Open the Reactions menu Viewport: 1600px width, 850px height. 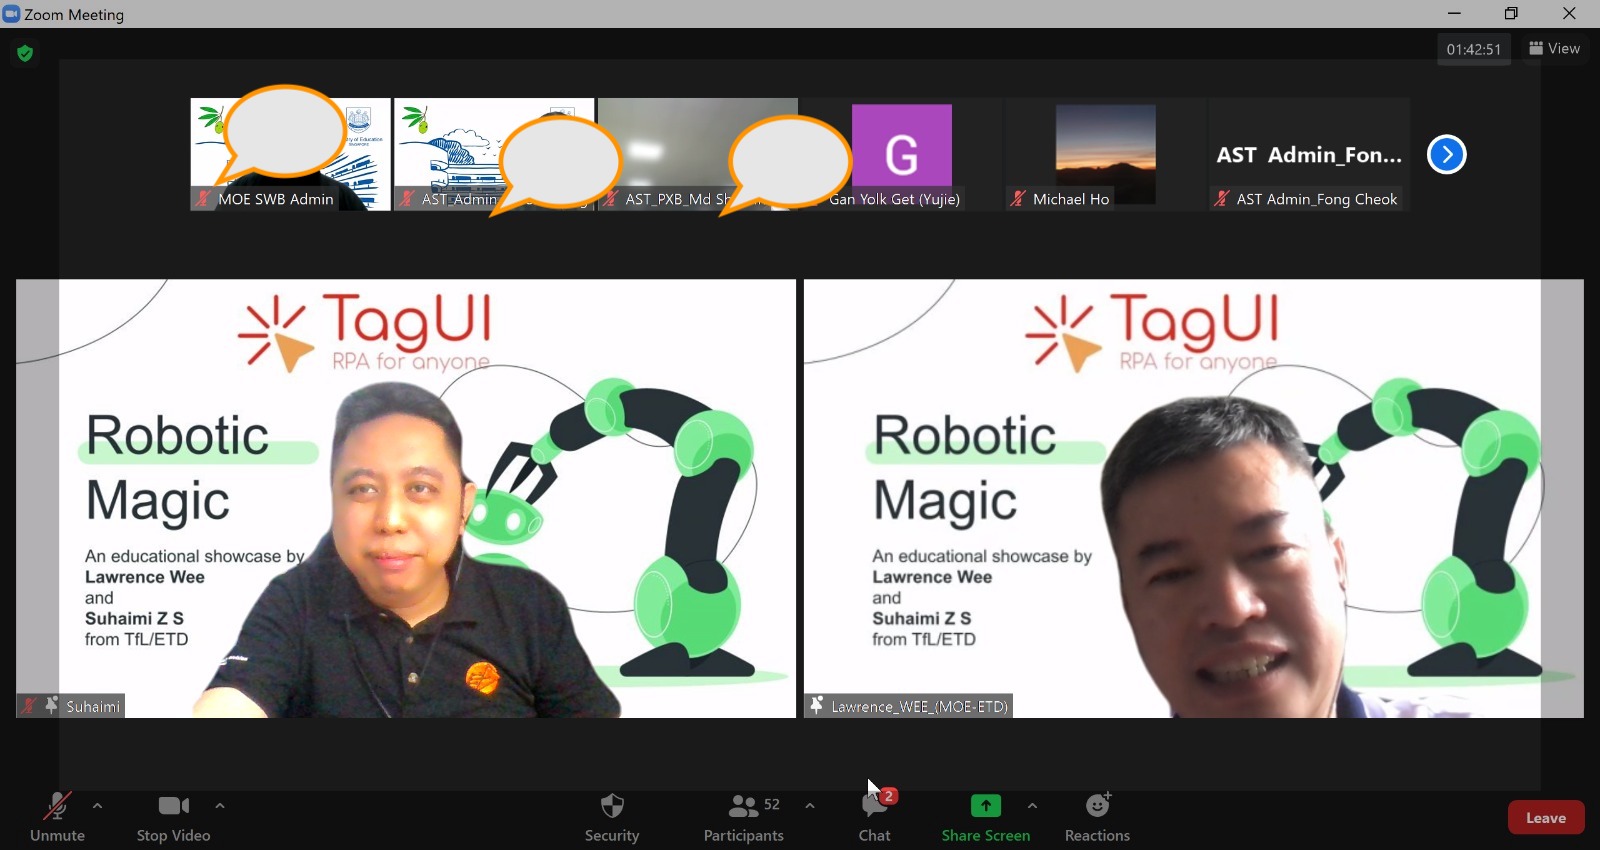pyautogui.click(x=1097, y=818)
